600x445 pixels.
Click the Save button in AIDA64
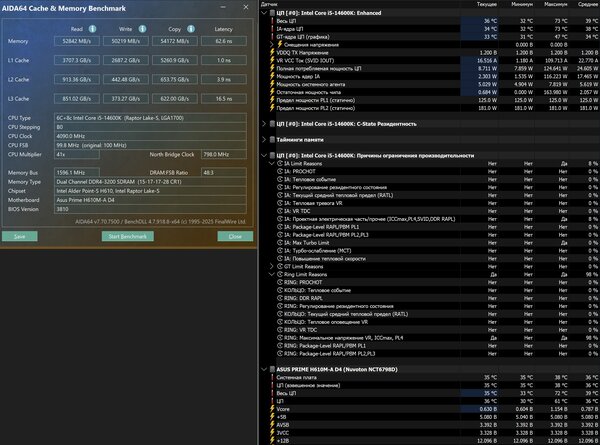tap(20, 236)
